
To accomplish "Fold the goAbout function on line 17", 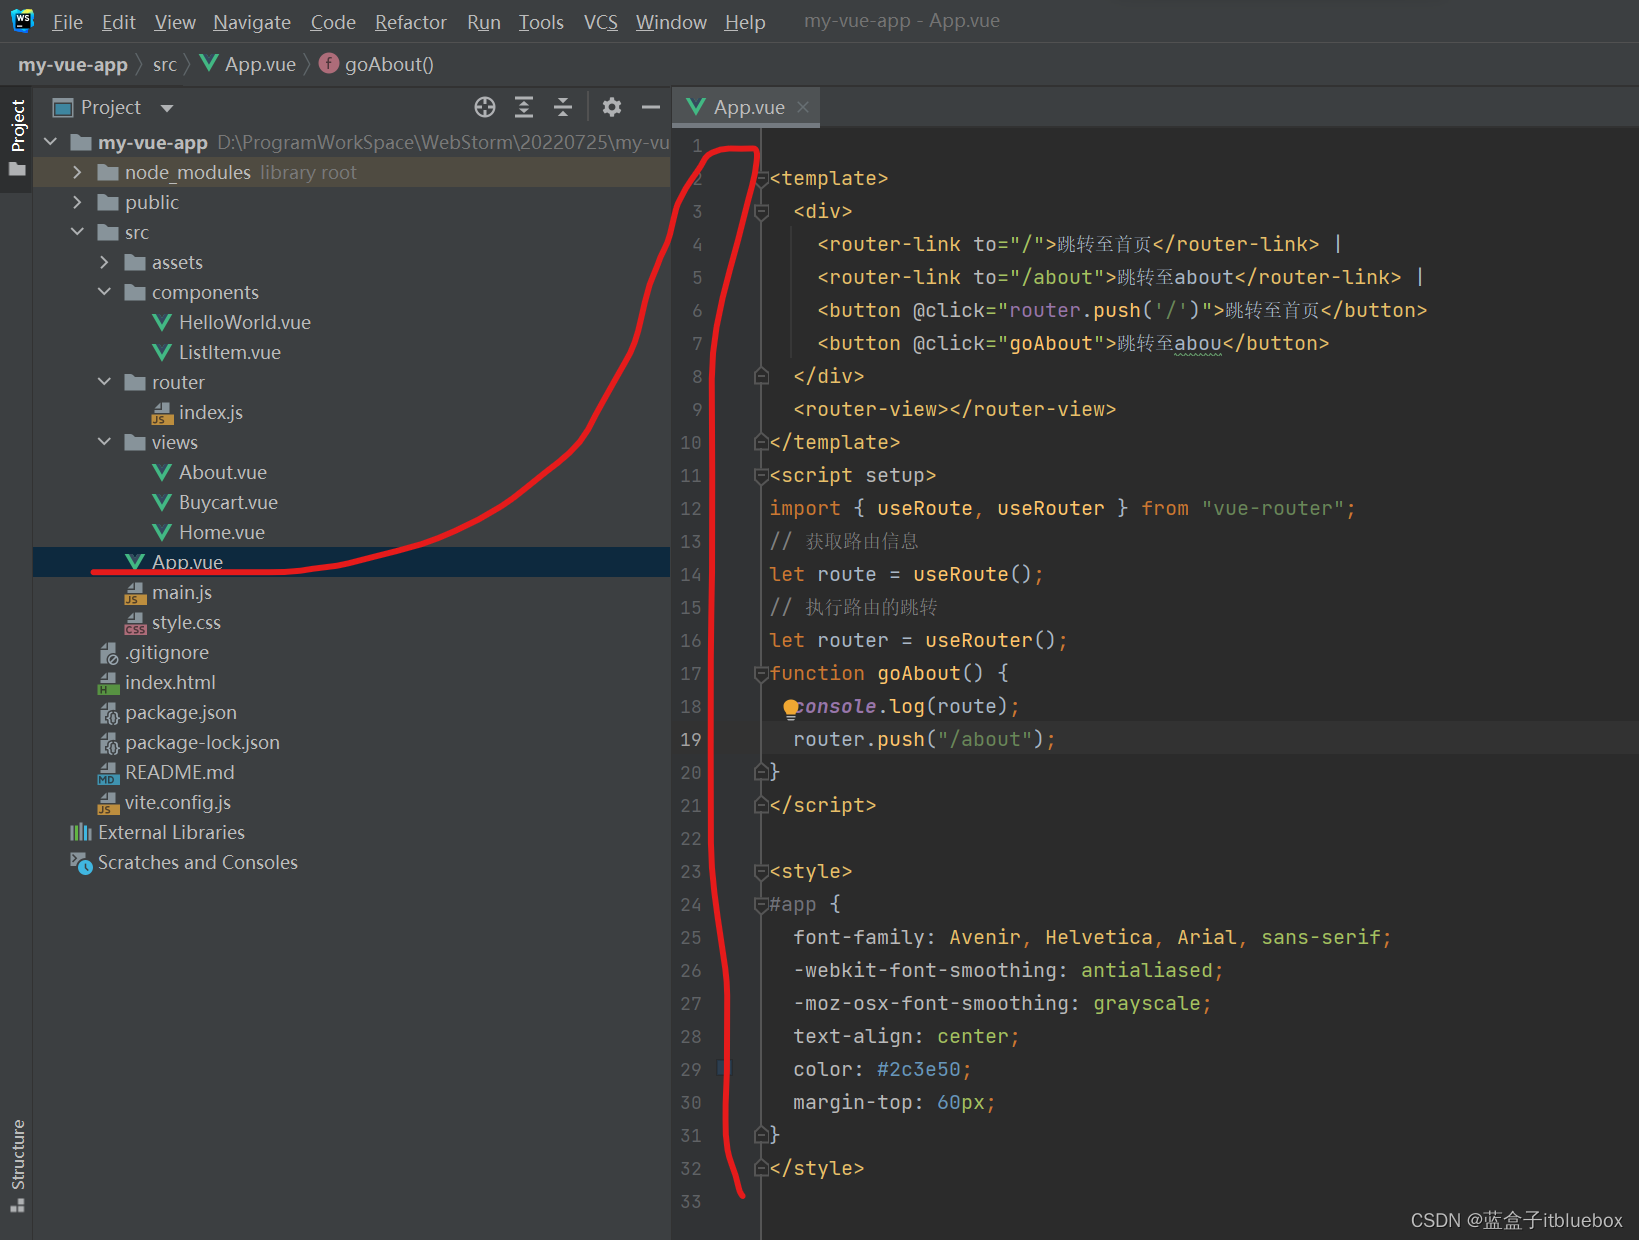I will 761,673.
